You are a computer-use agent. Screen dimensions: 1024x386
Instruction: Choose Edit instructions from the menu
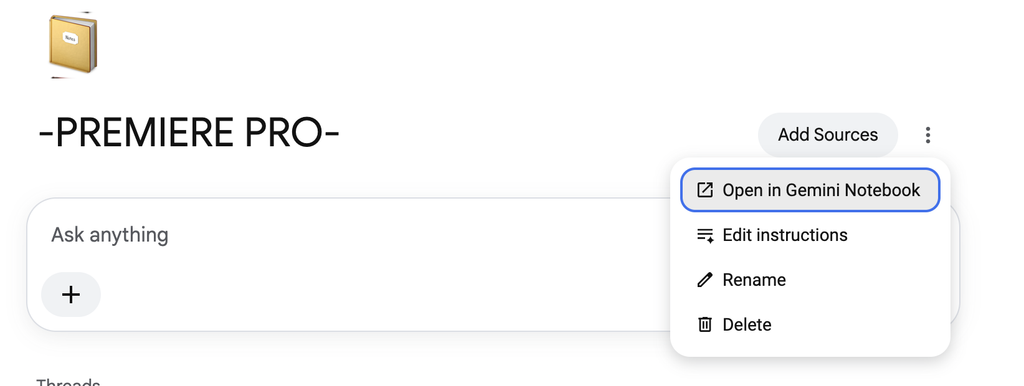[810, 235]
